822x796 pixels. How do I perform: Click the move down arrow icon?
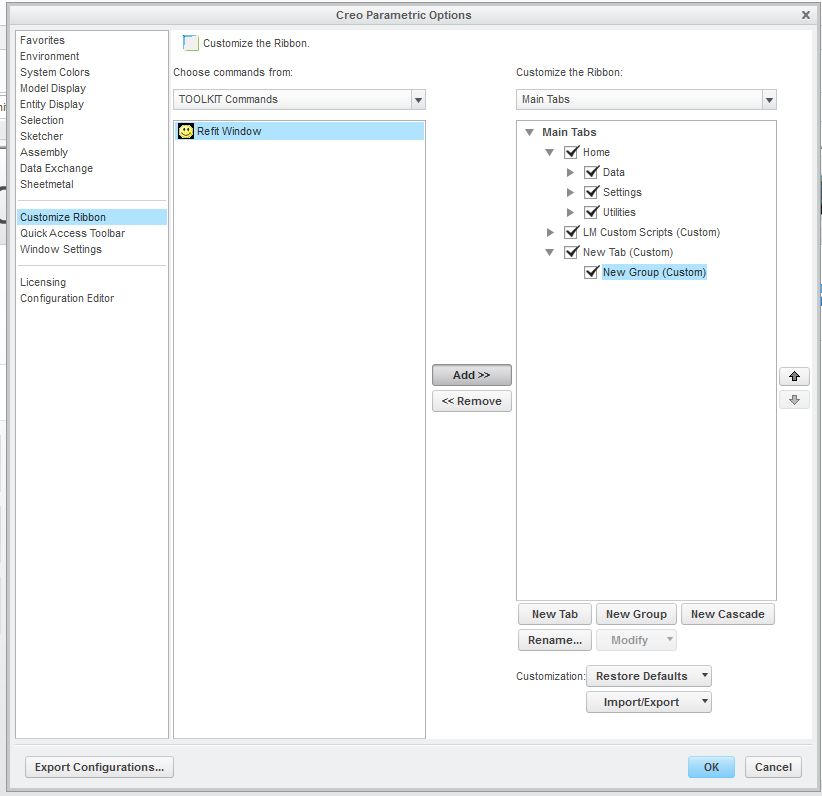point(794,400)
